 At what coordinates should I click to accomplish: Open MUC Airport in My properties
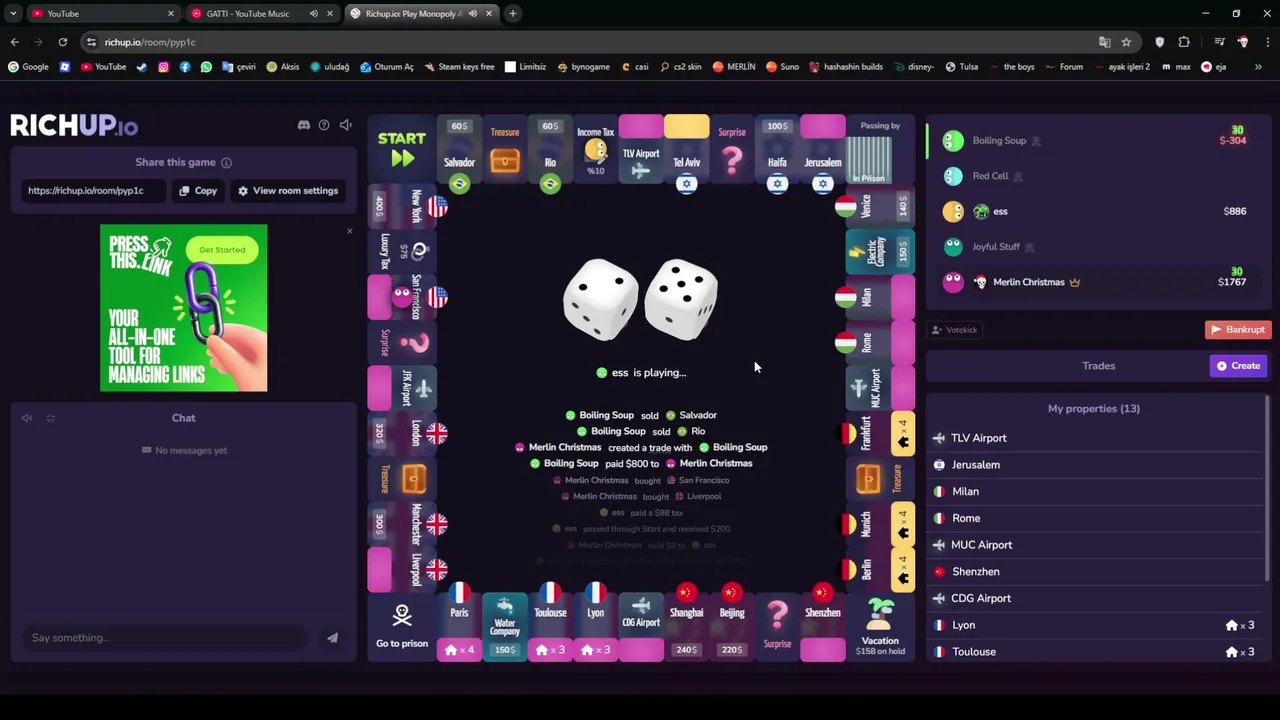(1094, 545)
